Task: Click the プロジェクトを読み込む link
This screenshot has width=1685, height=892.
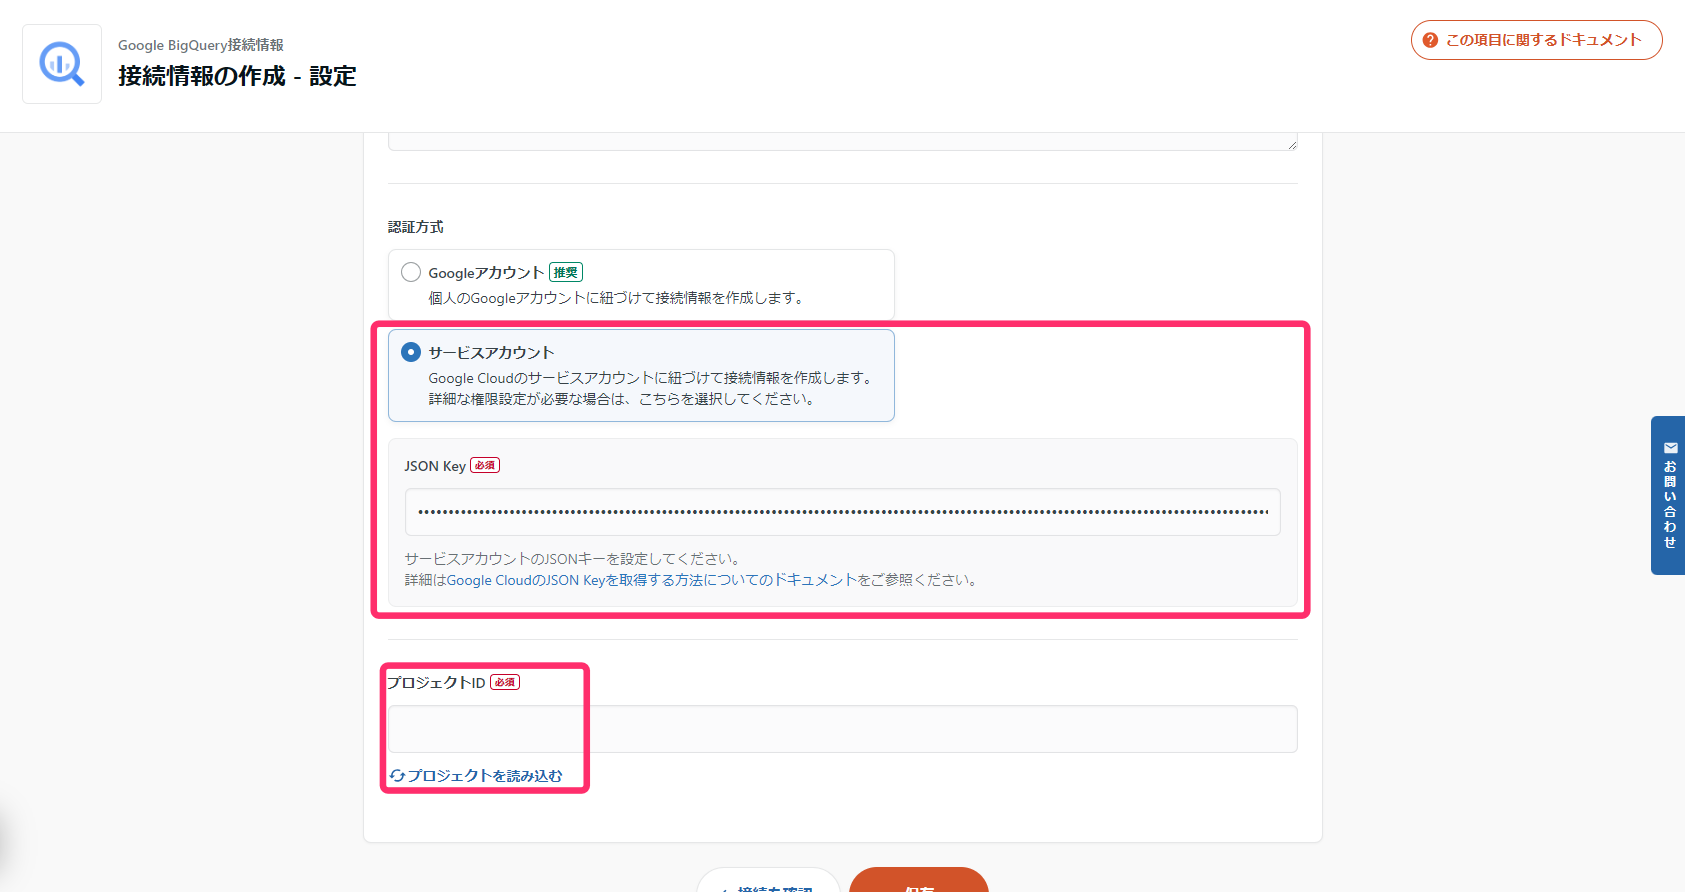Action: click(x=484, y=776)
